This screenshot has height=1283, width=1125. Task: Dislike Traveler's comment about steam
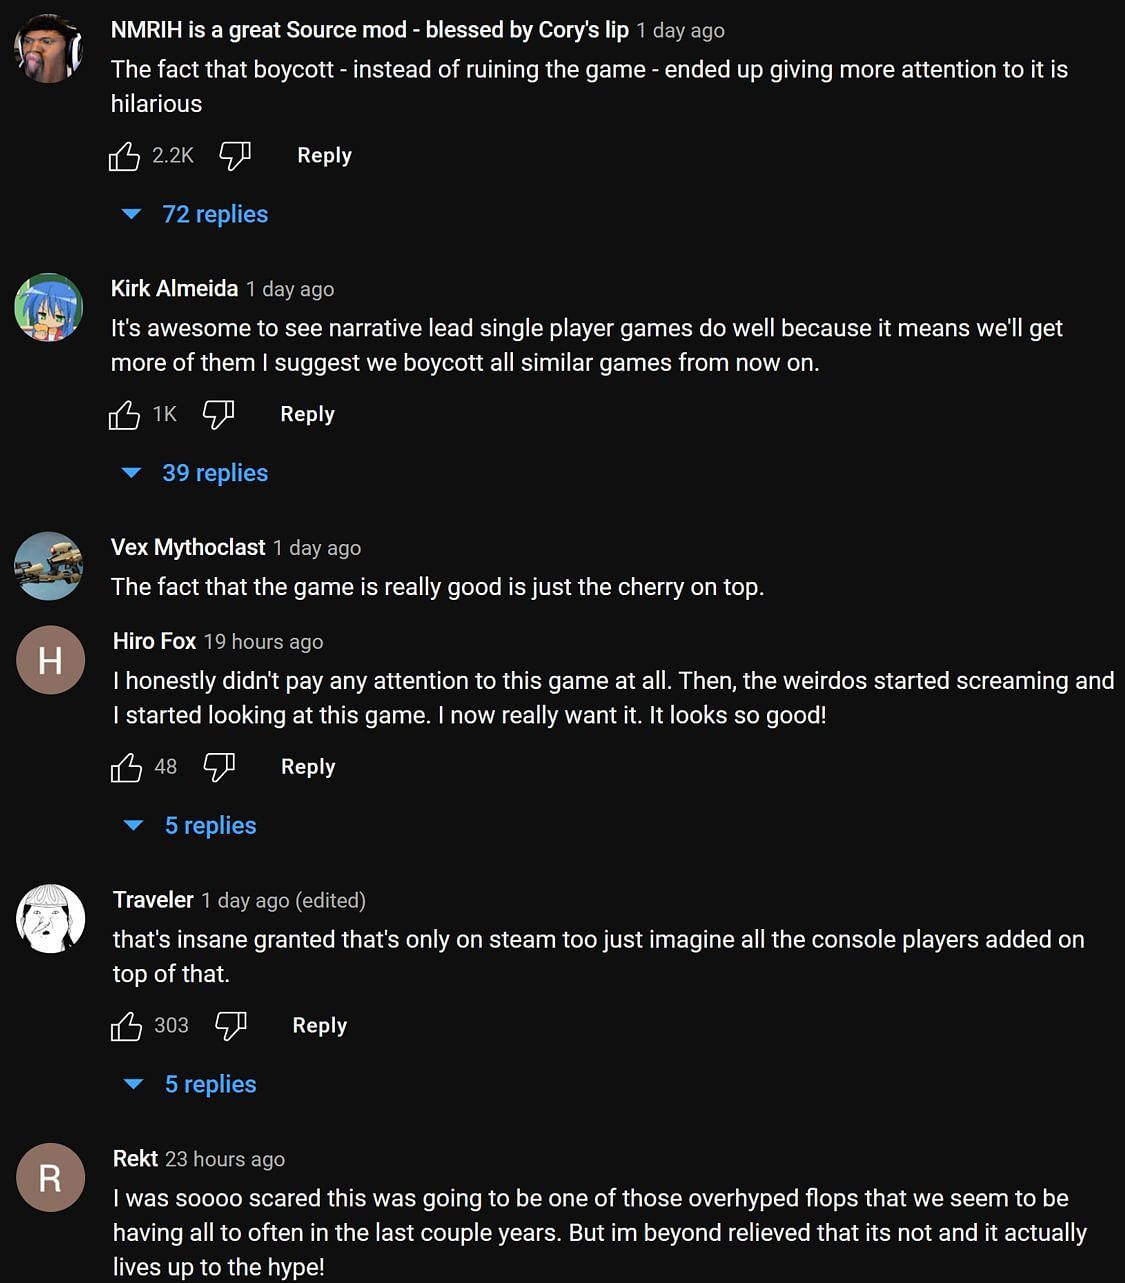[x=231, y=1026]
